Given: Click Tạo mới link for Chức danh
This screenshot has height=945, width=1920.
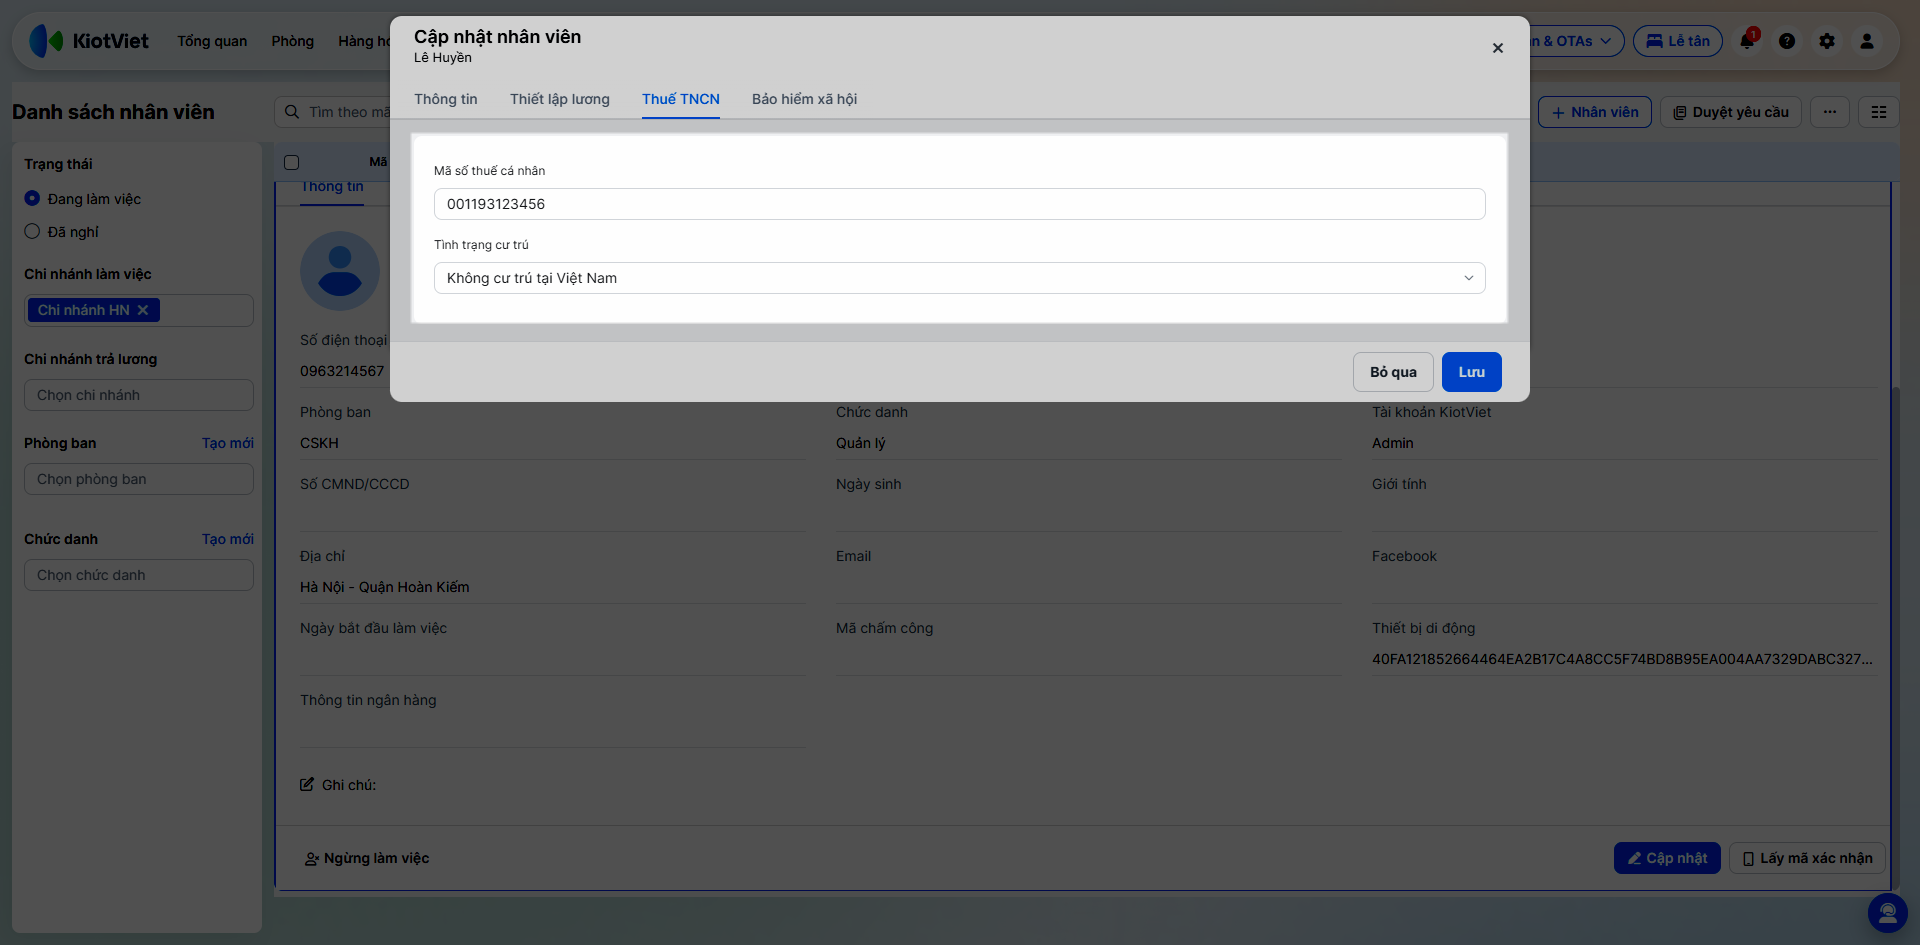Looking at the screenshot, I should [228, 539].
